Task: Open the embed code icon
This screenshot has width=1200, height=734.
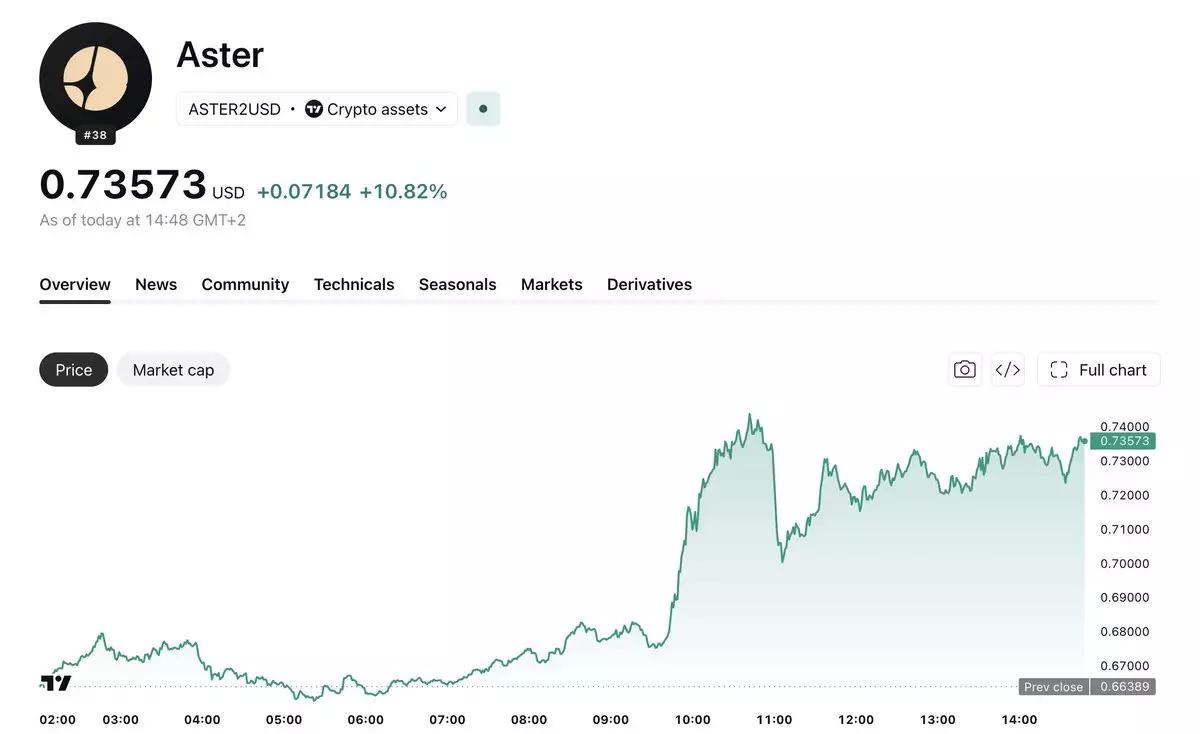Action: 1008,370
